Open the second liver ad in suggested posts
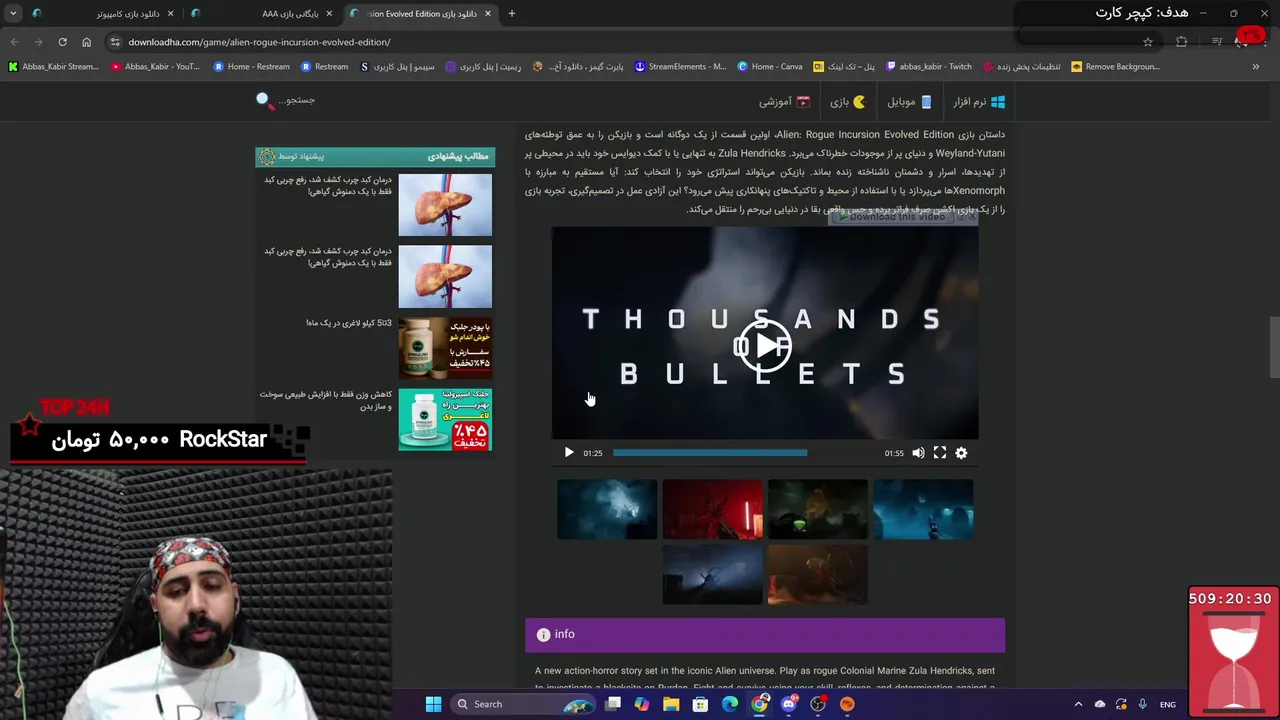Screen dimensions: 1280x720 click(445, 277)
